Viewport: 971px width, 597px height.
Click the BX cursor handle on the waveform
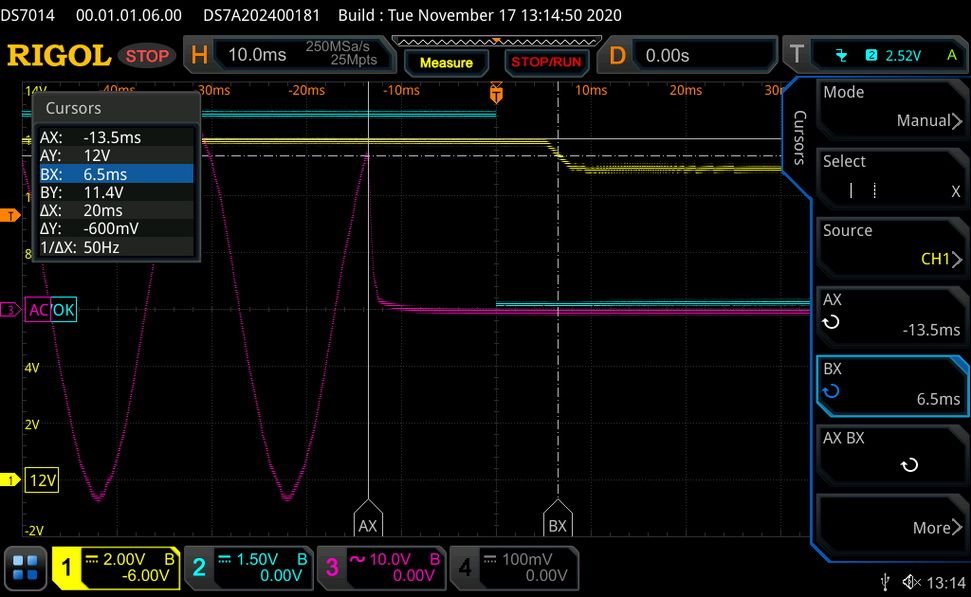coord(557,519)
